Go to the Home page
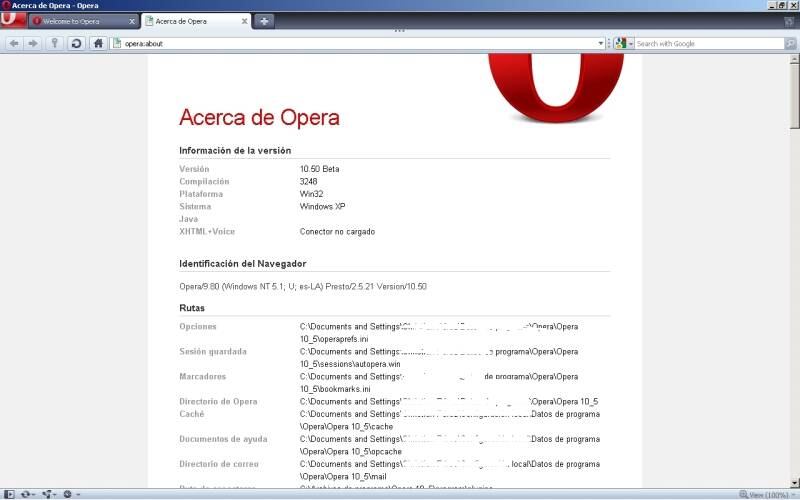 (98, 43)
